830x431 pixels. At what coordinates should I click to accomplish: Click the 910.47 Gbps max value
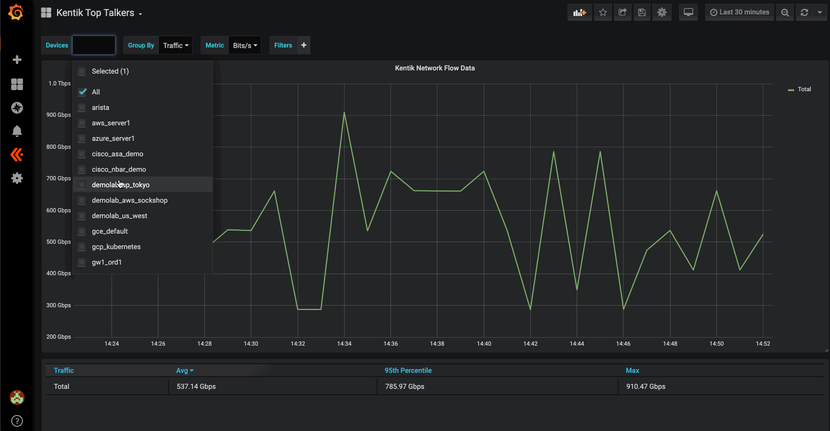[645, 387]
